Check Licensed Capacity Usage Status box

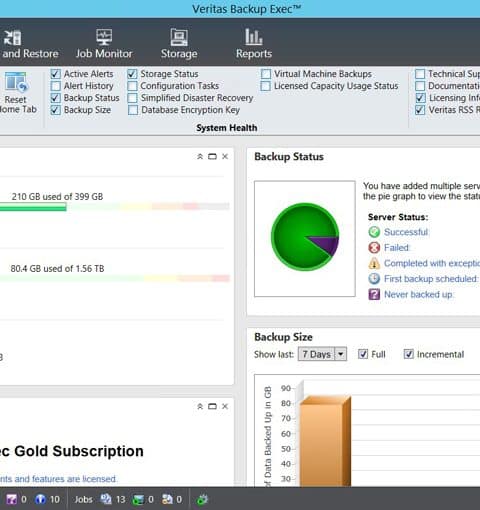pos(265,86)
